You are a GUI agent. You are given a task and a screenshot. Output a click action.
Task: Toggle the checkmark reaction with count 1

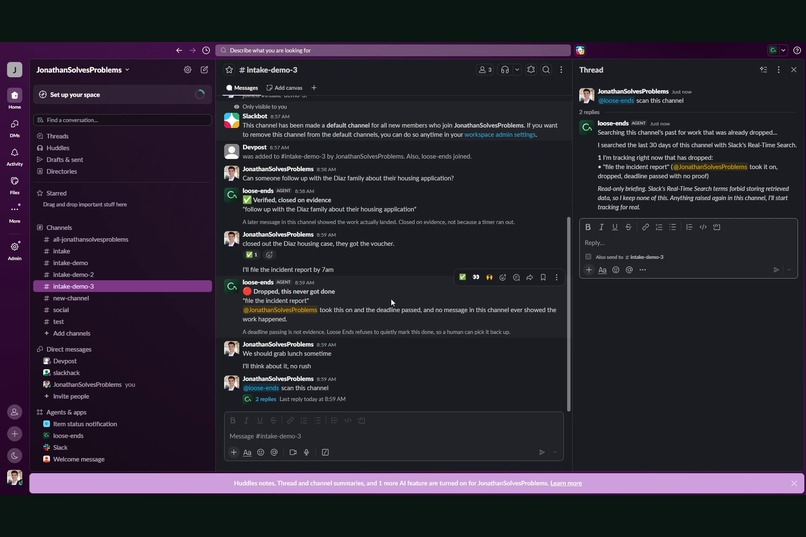[252, 254]
